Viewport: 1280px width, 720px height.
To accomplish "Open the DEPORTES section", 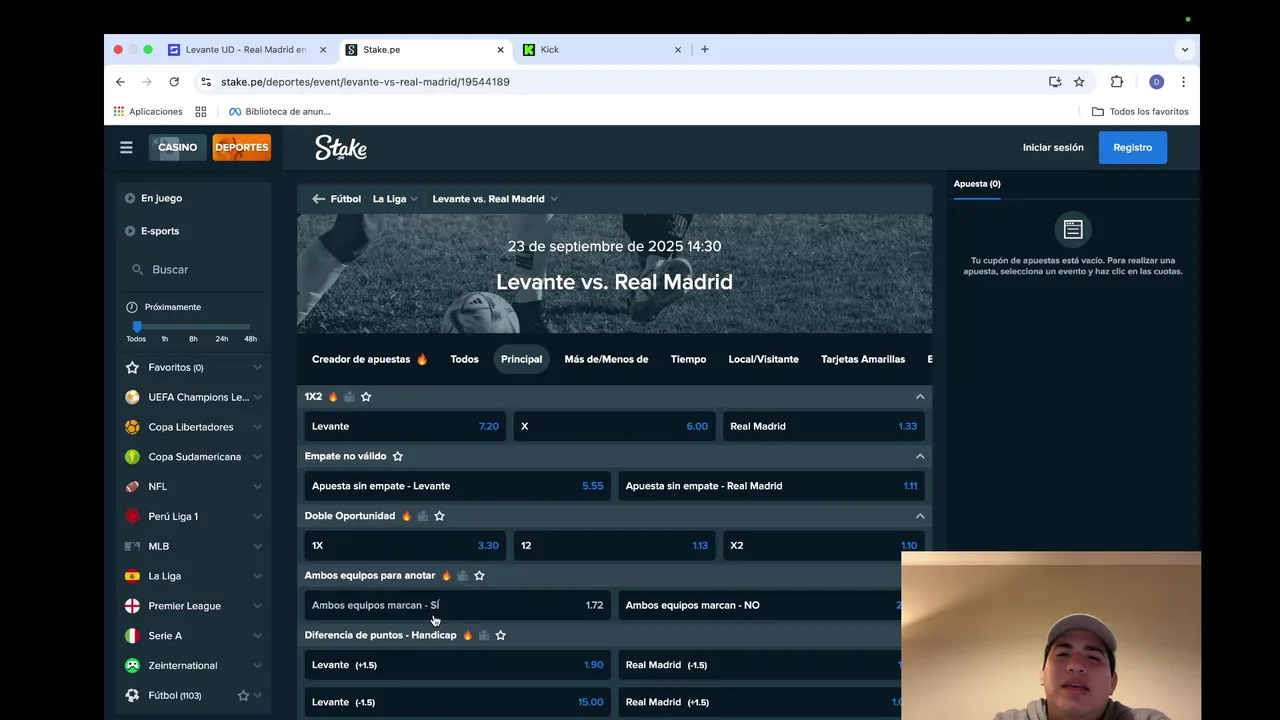I will (x=242, y=147).
